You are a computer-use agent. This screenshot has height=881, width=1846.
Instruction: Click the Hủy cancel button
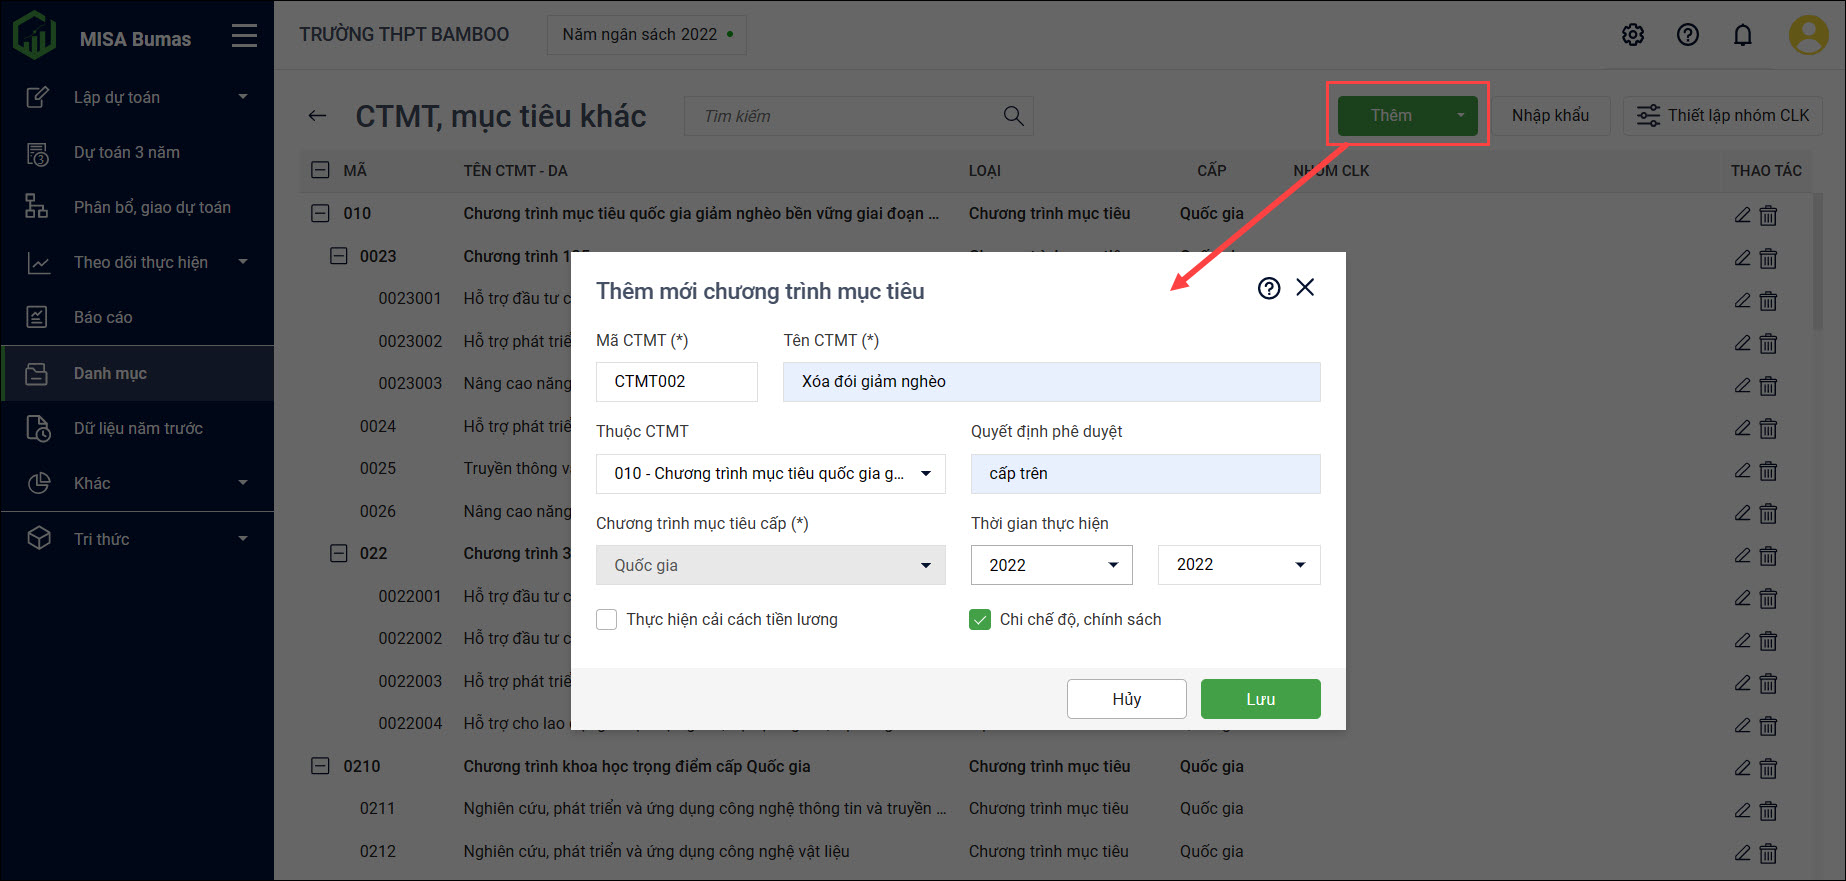1126,699
